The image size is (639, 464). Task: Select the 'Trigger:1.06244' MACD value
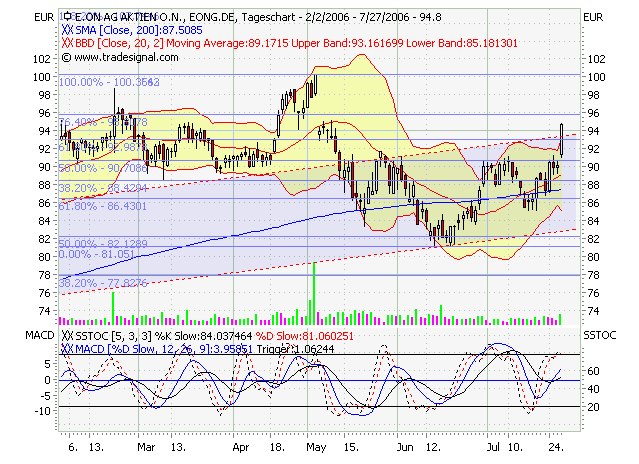click(x=295, y=349)
